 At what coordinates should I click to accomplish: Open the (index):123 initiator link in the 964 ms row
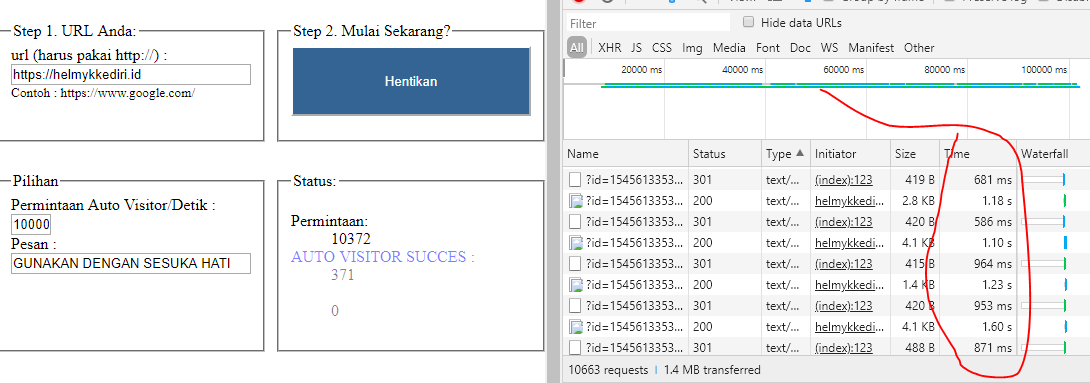tap(843, 264)
